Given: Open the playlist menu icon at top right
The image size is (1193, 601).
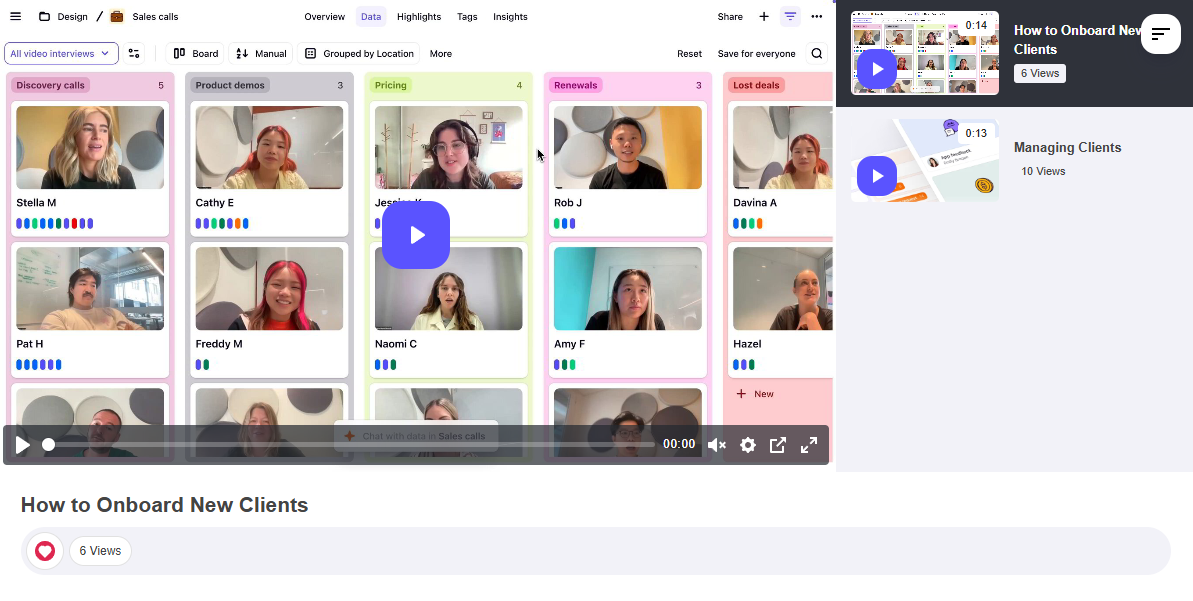Looking at the screenshot, I should pos(1160,33).
